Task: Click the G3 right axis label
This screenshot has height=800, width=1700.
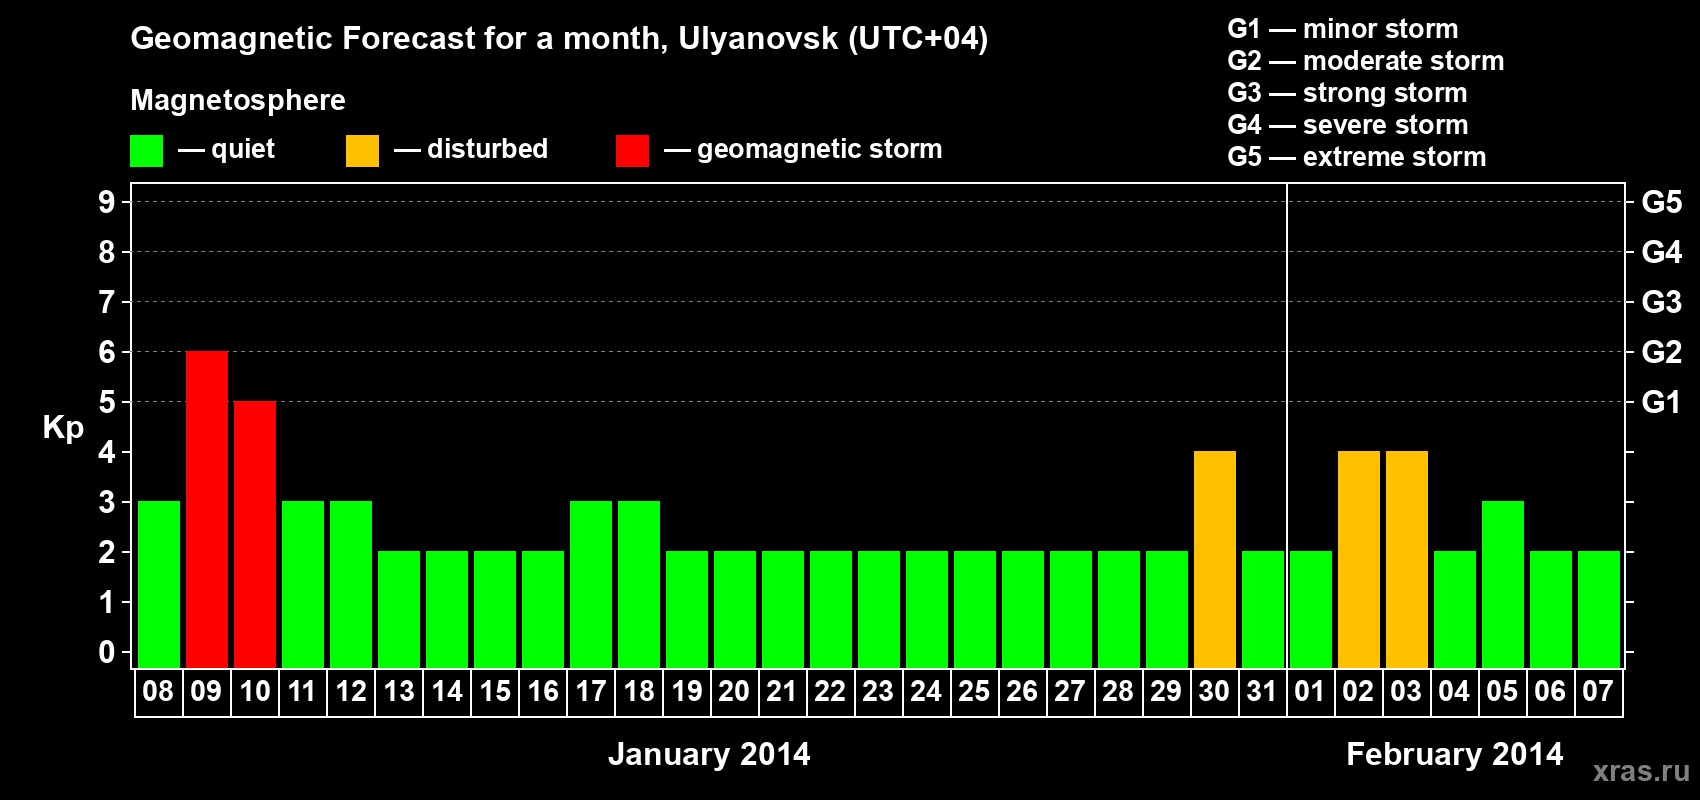Action: [1662, 302]
